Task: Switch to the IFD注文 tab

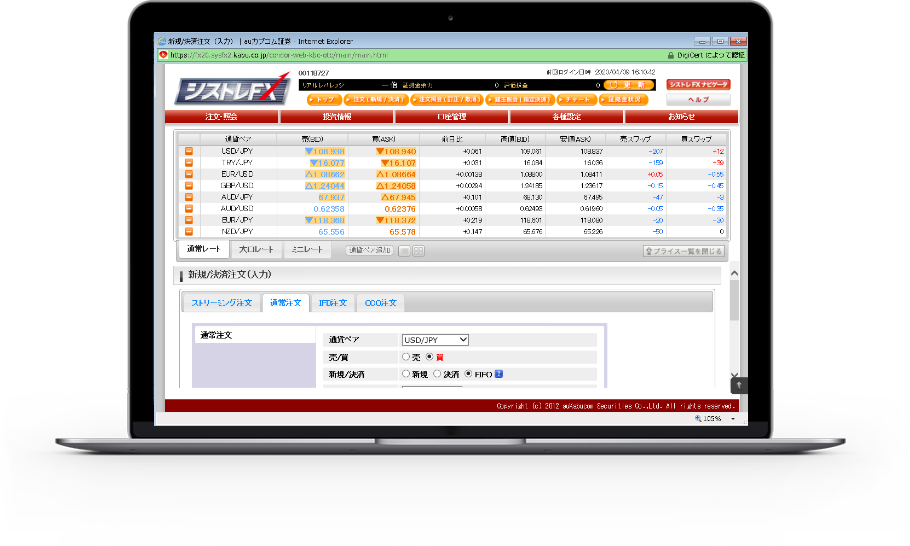Action: 332,302
